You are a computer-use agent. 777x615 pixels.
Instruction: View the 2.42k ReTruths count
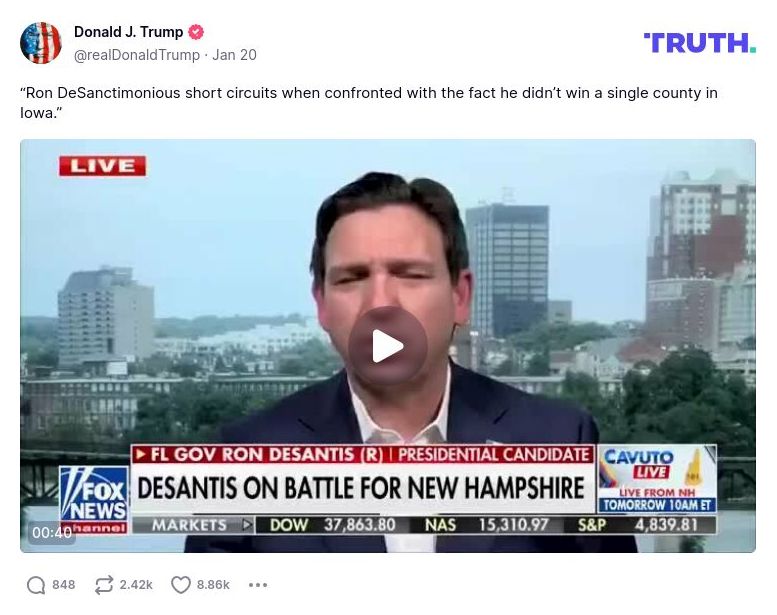tap(136, 585)
